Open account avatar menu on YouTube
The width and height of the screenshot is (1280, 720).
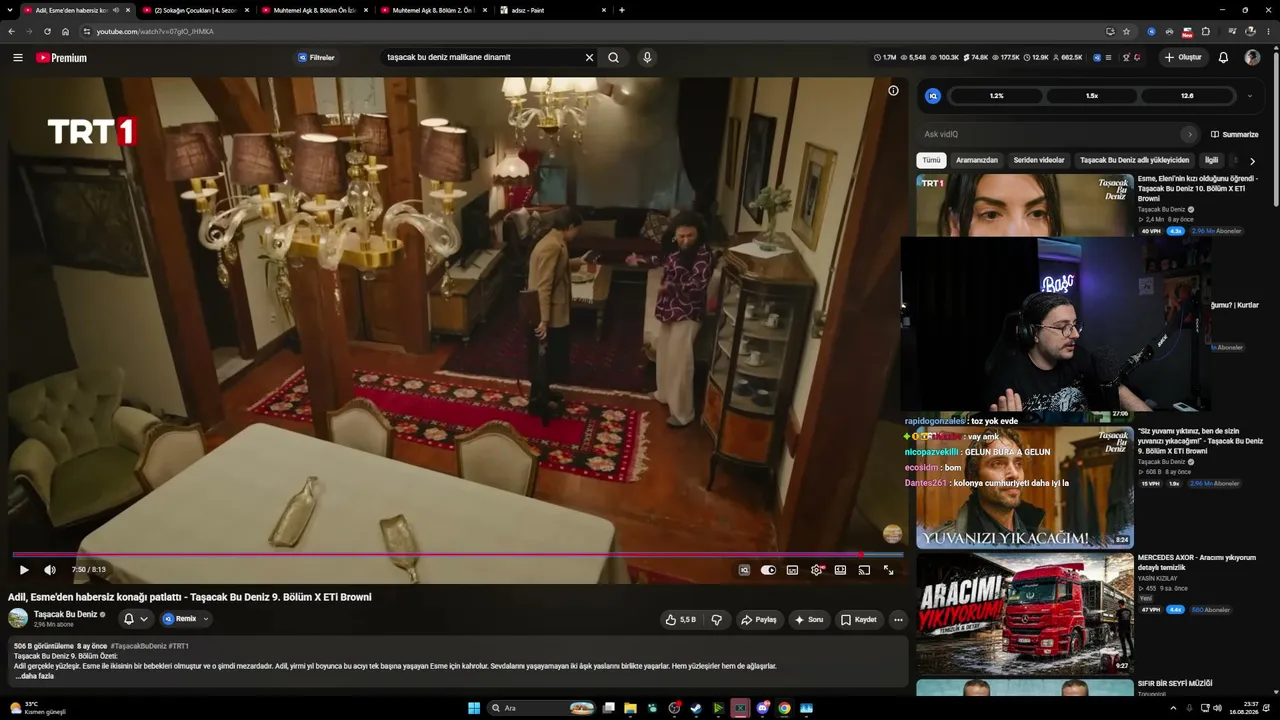tap(1252, 58)
